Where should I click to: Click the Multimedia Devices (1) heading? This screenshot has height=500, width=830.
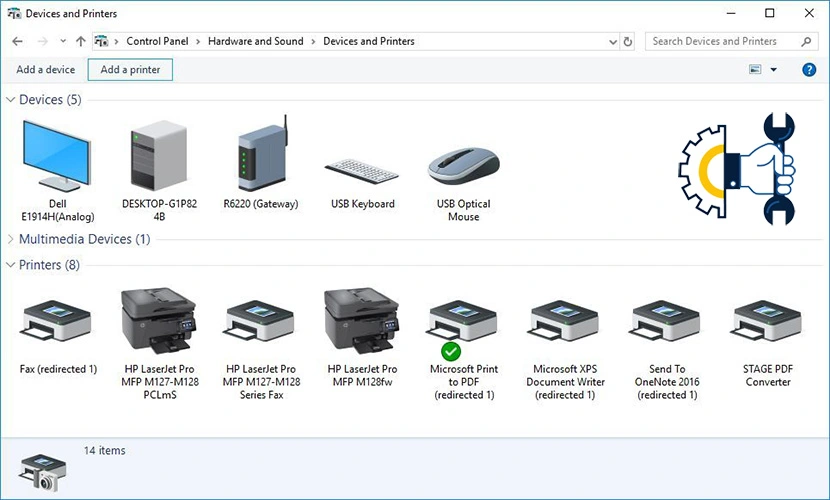(85, 239)
